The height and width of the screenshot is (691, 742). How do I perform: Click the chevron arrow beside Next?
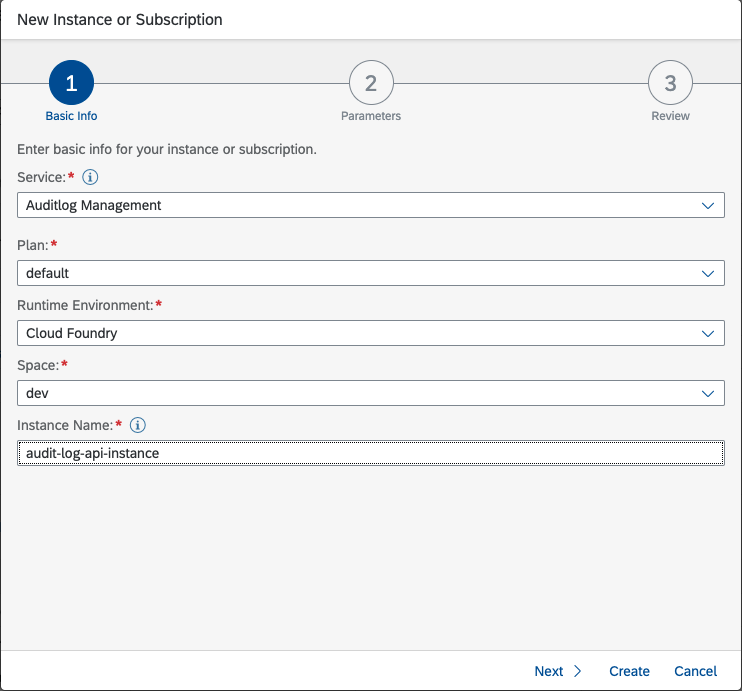(578, 671)
